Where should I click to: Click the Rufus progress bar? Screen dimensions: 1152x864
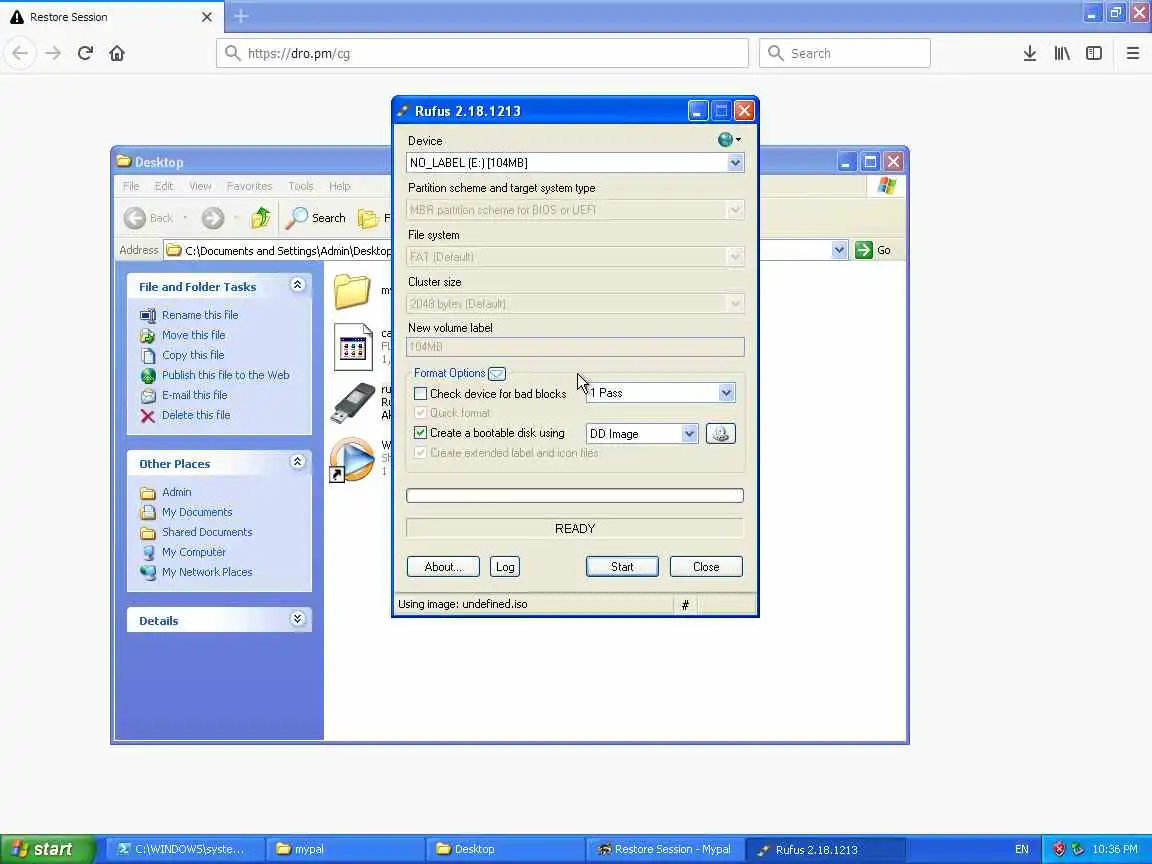pyautogui.click(x=575, y=495)
